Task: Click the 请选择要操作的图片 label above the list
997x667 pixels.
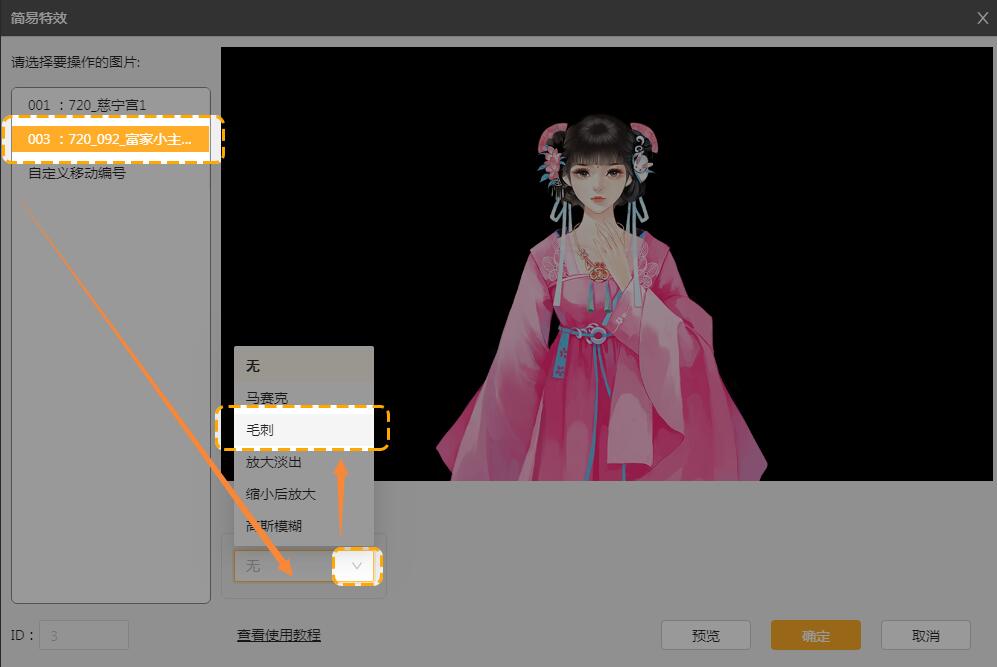Action: (76, 62)
